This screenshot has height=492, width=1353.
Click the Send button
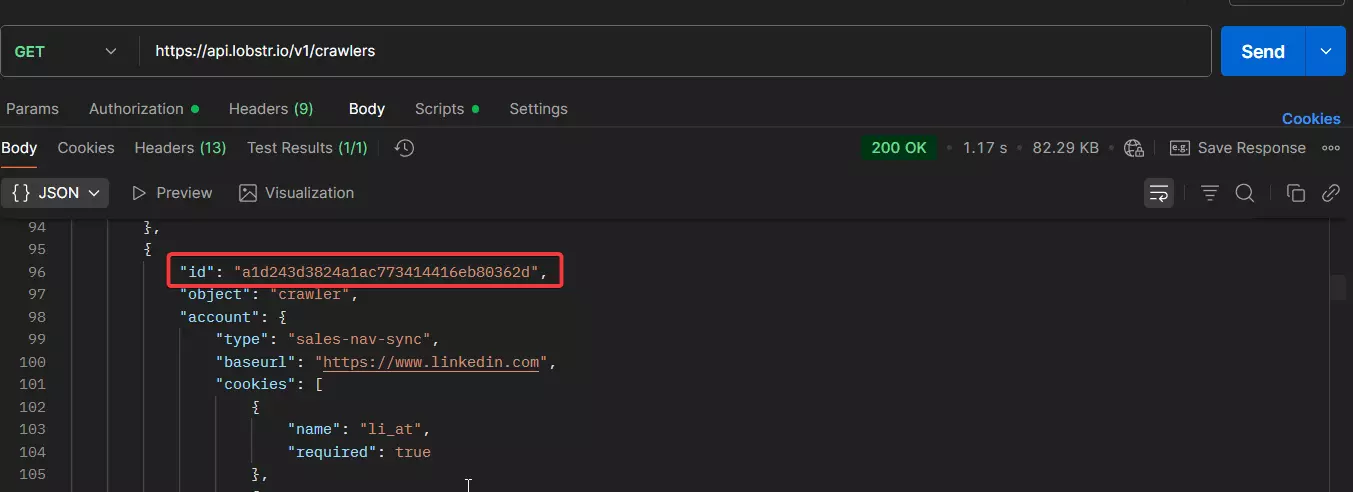pos(1263,51)
